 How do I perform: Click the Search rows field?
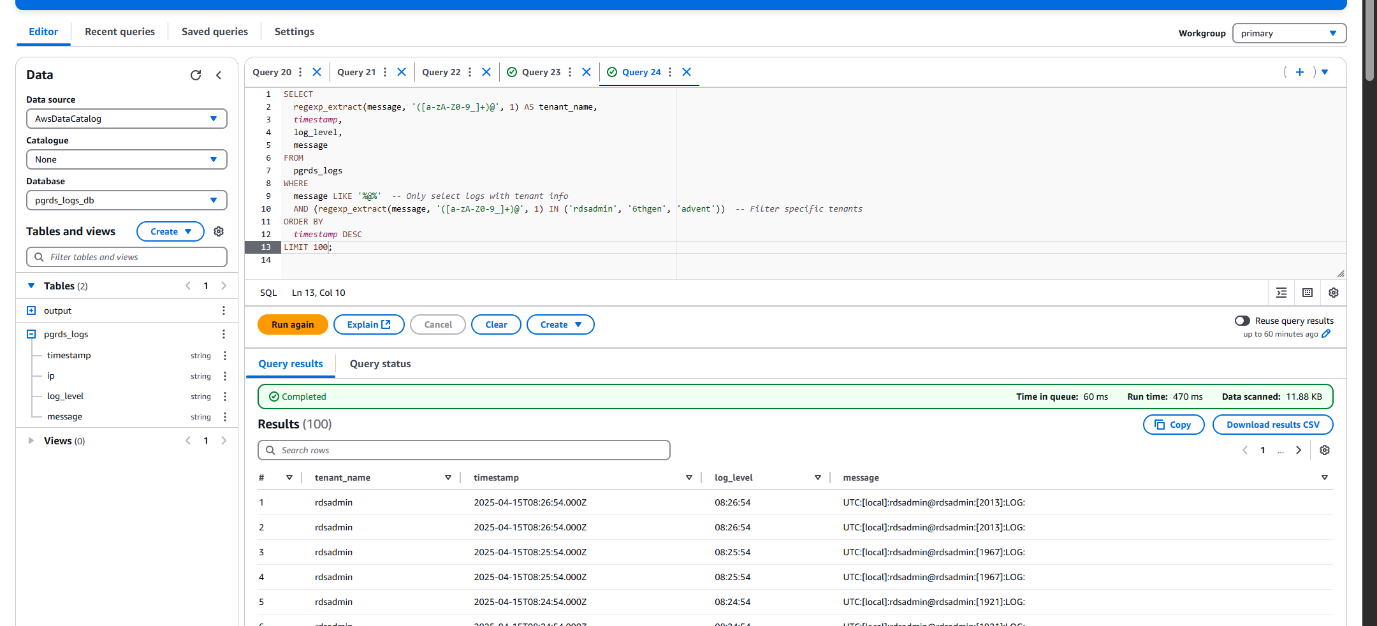pos(464,450)
